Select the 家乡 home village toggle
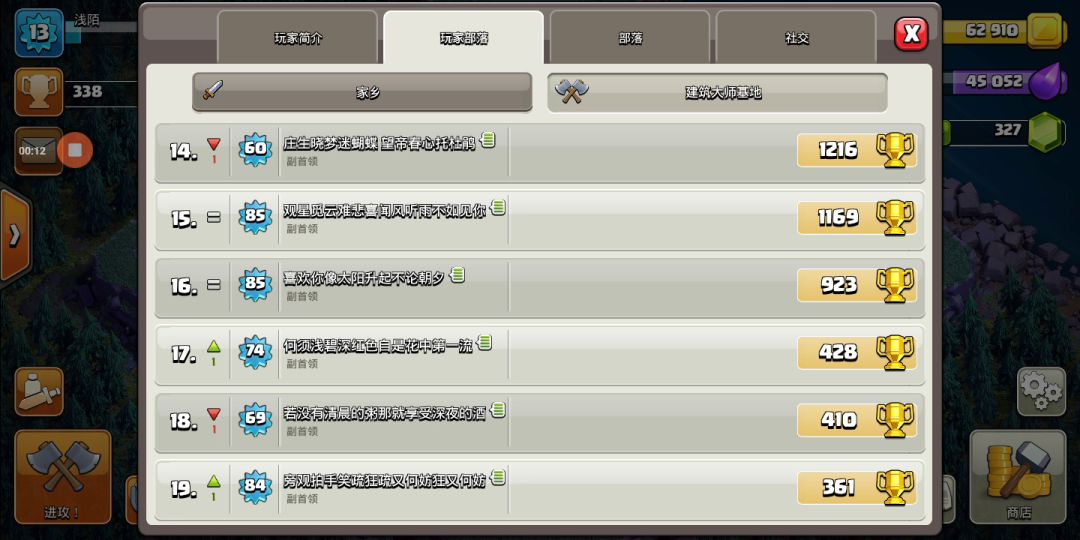The width and height of the screenshot is (1080, 540). (x=362, y=92)
